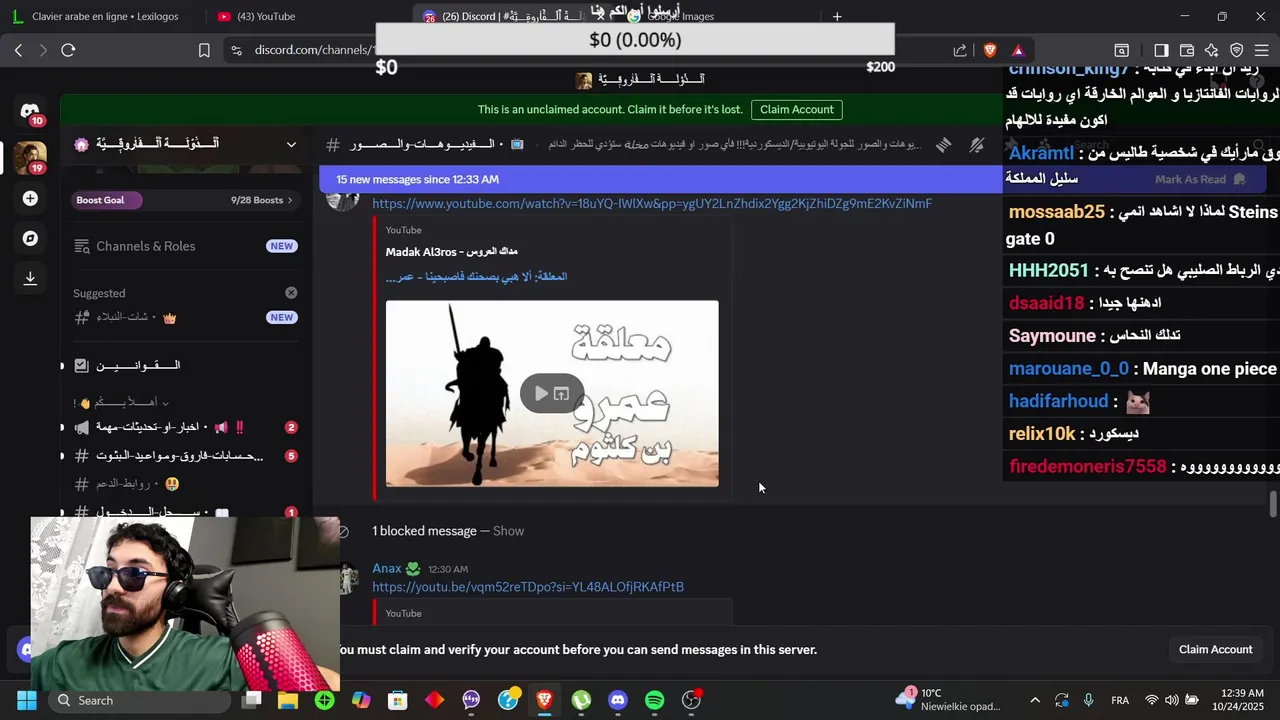Open embedded video in popout icon
Image resolution: width=1280 pixels, height=720 pixels.
[x=562, y=394]
